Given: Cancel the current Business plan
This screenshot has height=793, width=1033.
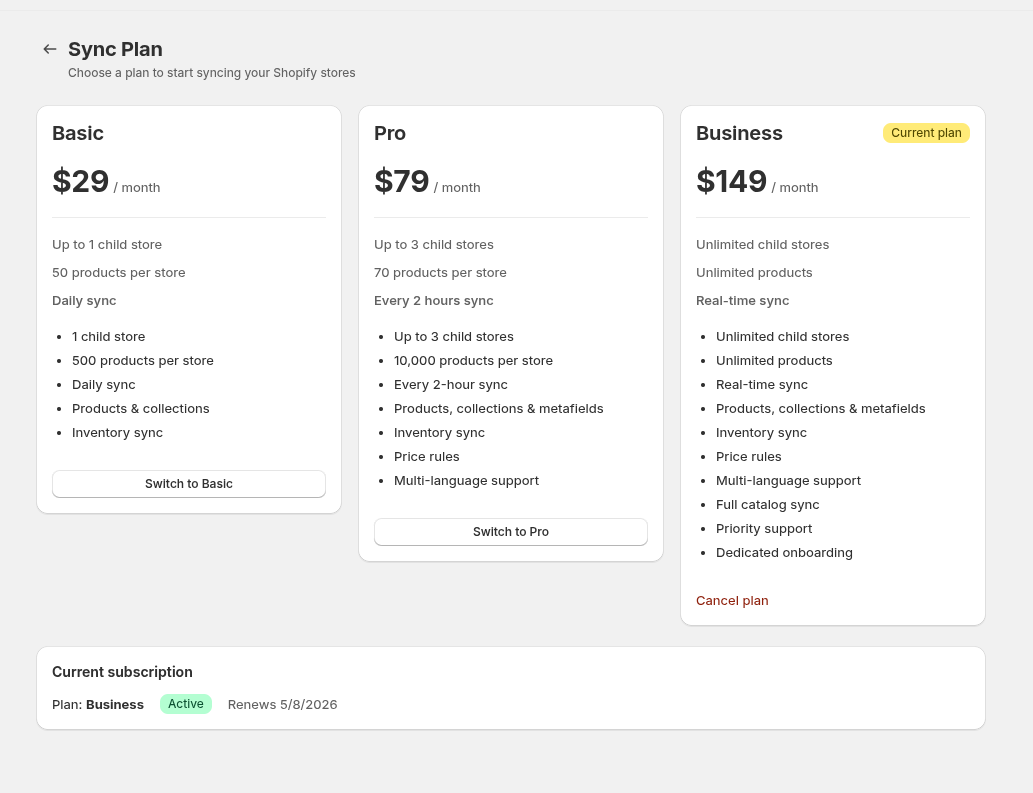Looking at the screenshot, I should tap(732, 601).
